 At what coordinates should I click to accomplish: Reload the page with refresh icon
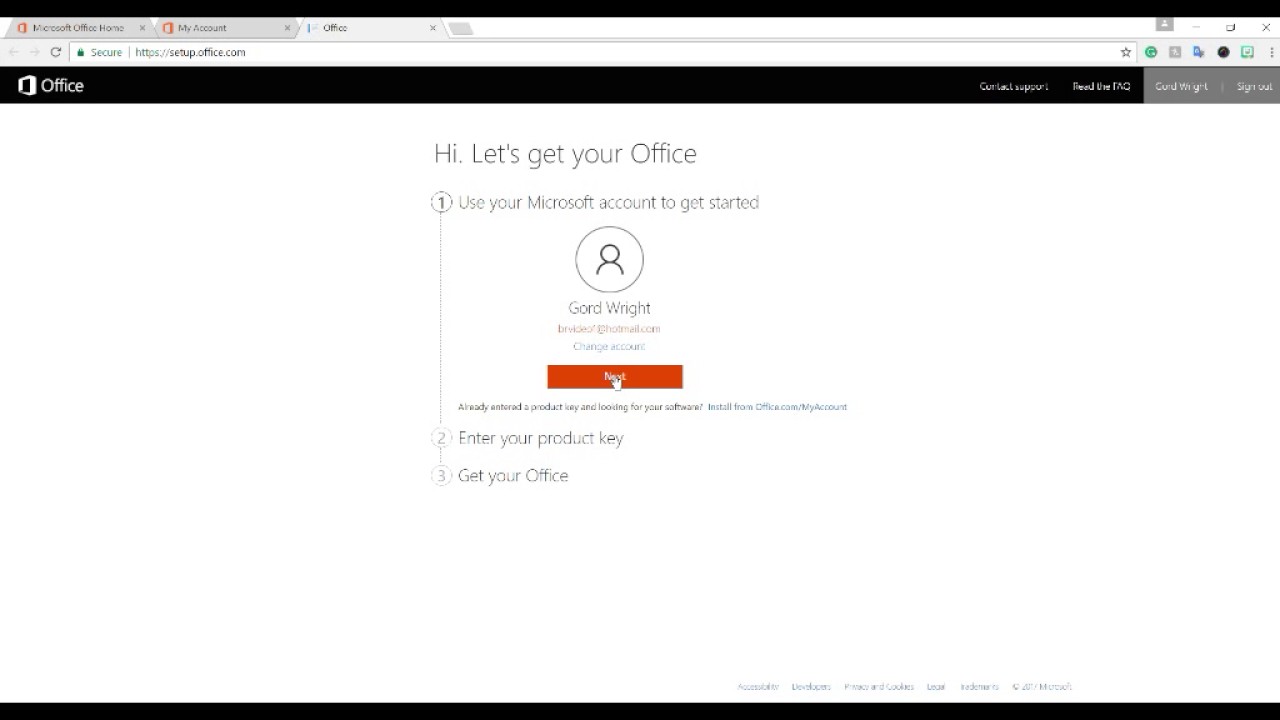coord(56,52)
